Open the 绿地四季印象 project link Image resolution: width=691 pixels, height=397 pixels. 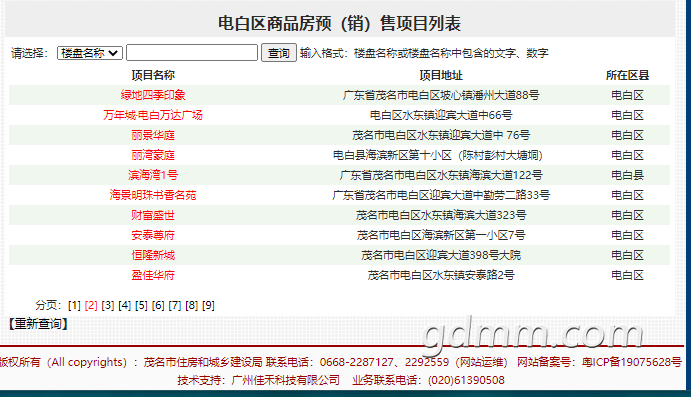click(153, 95)
